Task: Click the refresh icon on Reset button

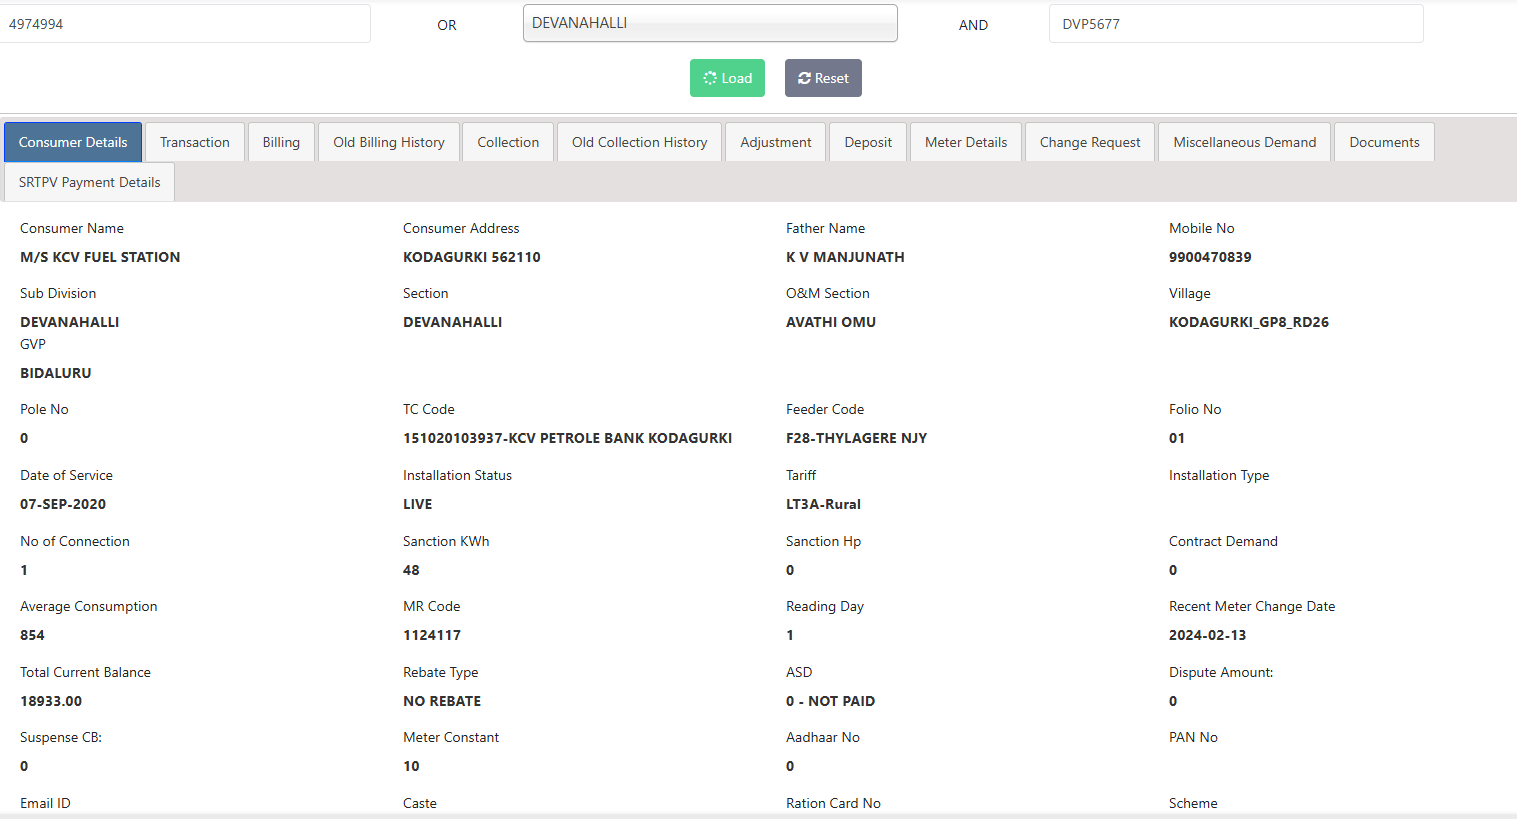Action: (804, 78)
